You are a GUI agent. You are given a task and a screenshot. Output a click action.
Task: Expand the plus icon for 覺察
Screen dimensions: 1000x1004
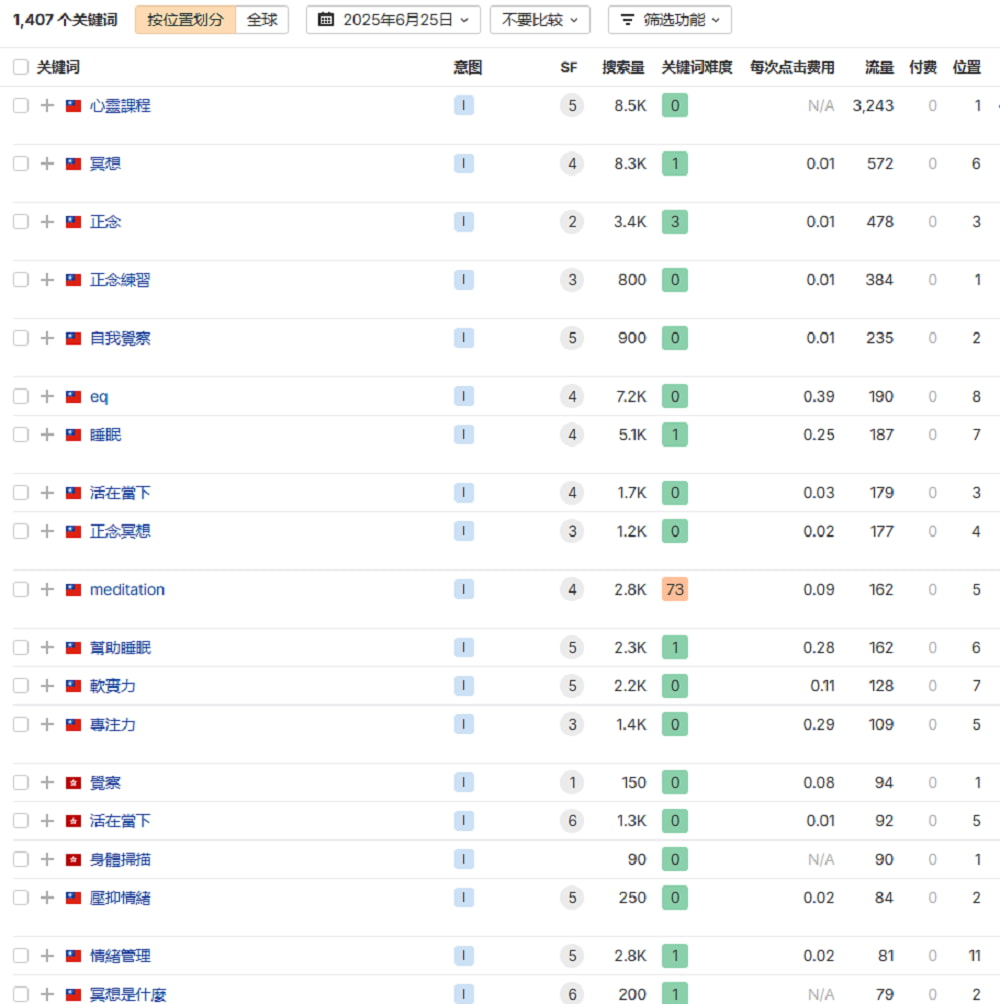click(x=47, y=782)
